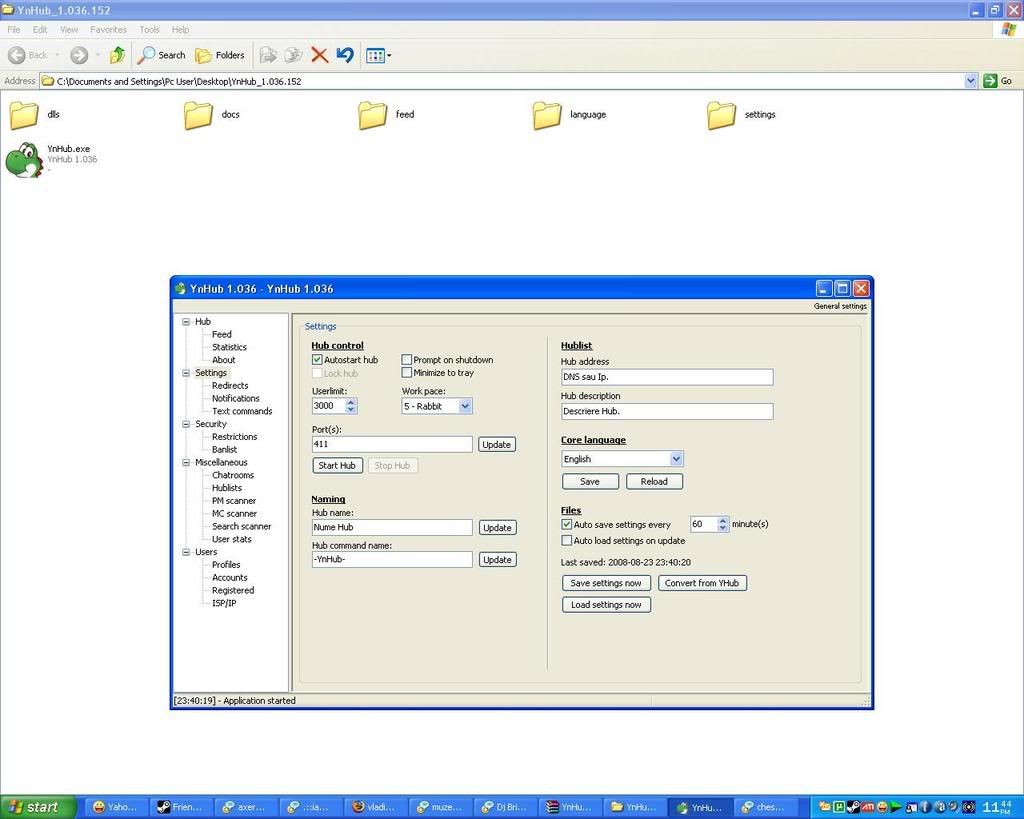Open the Search pane in Explorer toolbar
This screenshot has height=819, width=1024.
[x=161, y=56]
